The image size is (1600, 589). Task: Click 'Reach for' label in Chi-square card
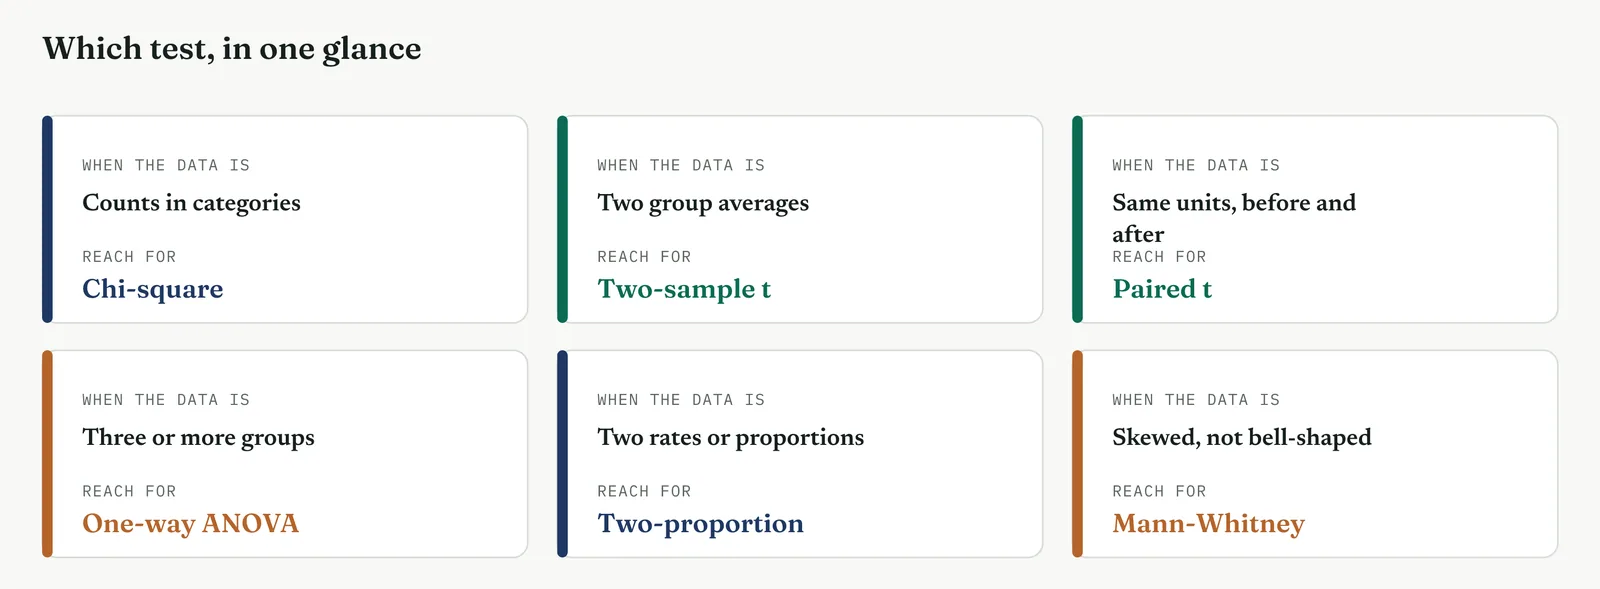click(x=129, y=257)
